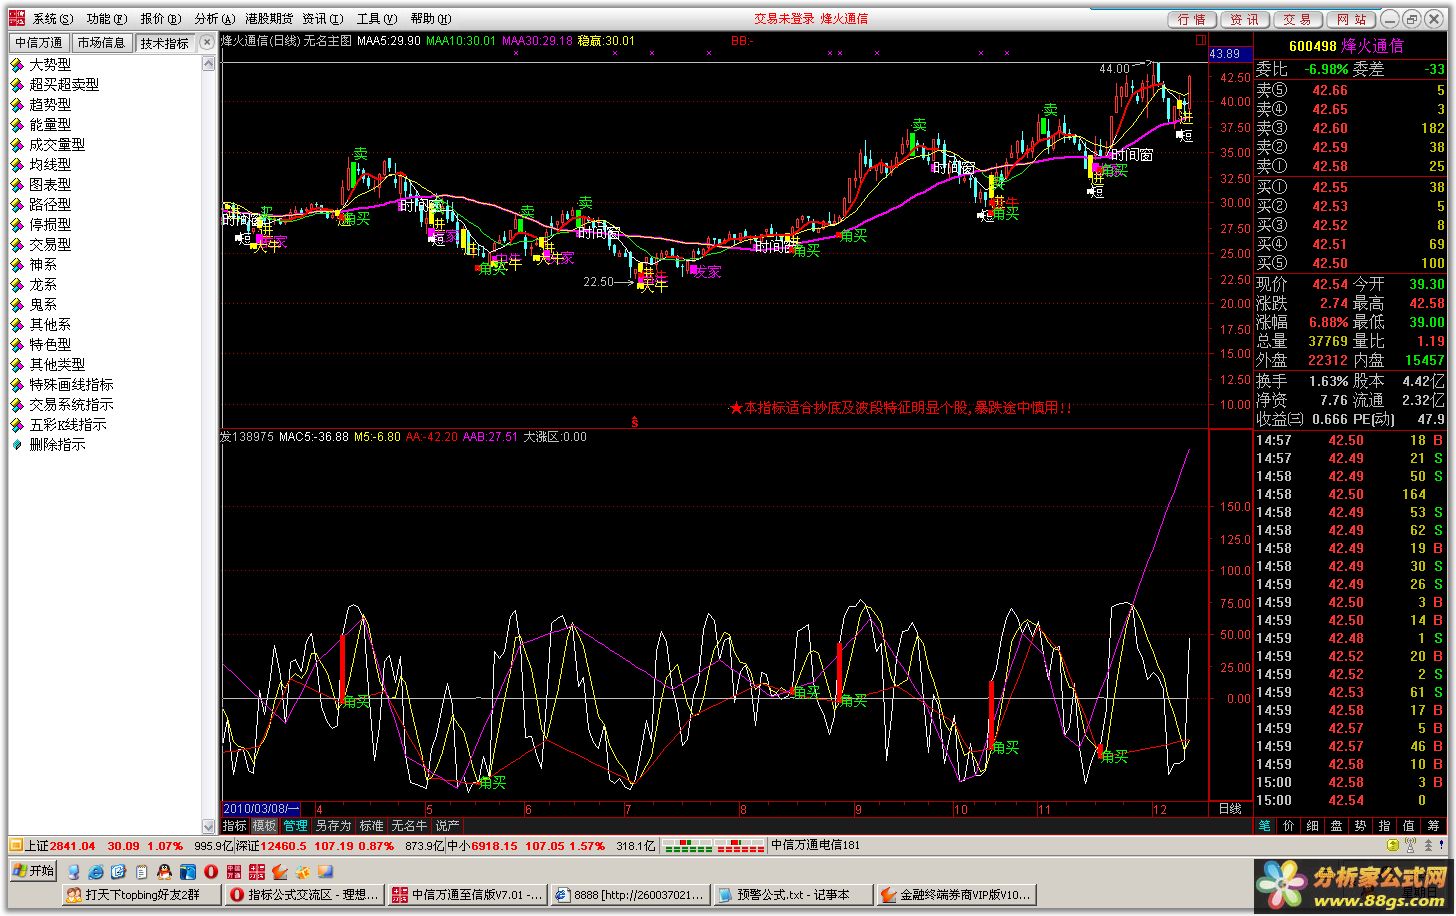This screenshot has width=1456, height=916.
Task: Select 均线型 indicator category
Action: (x=50, y=164)
